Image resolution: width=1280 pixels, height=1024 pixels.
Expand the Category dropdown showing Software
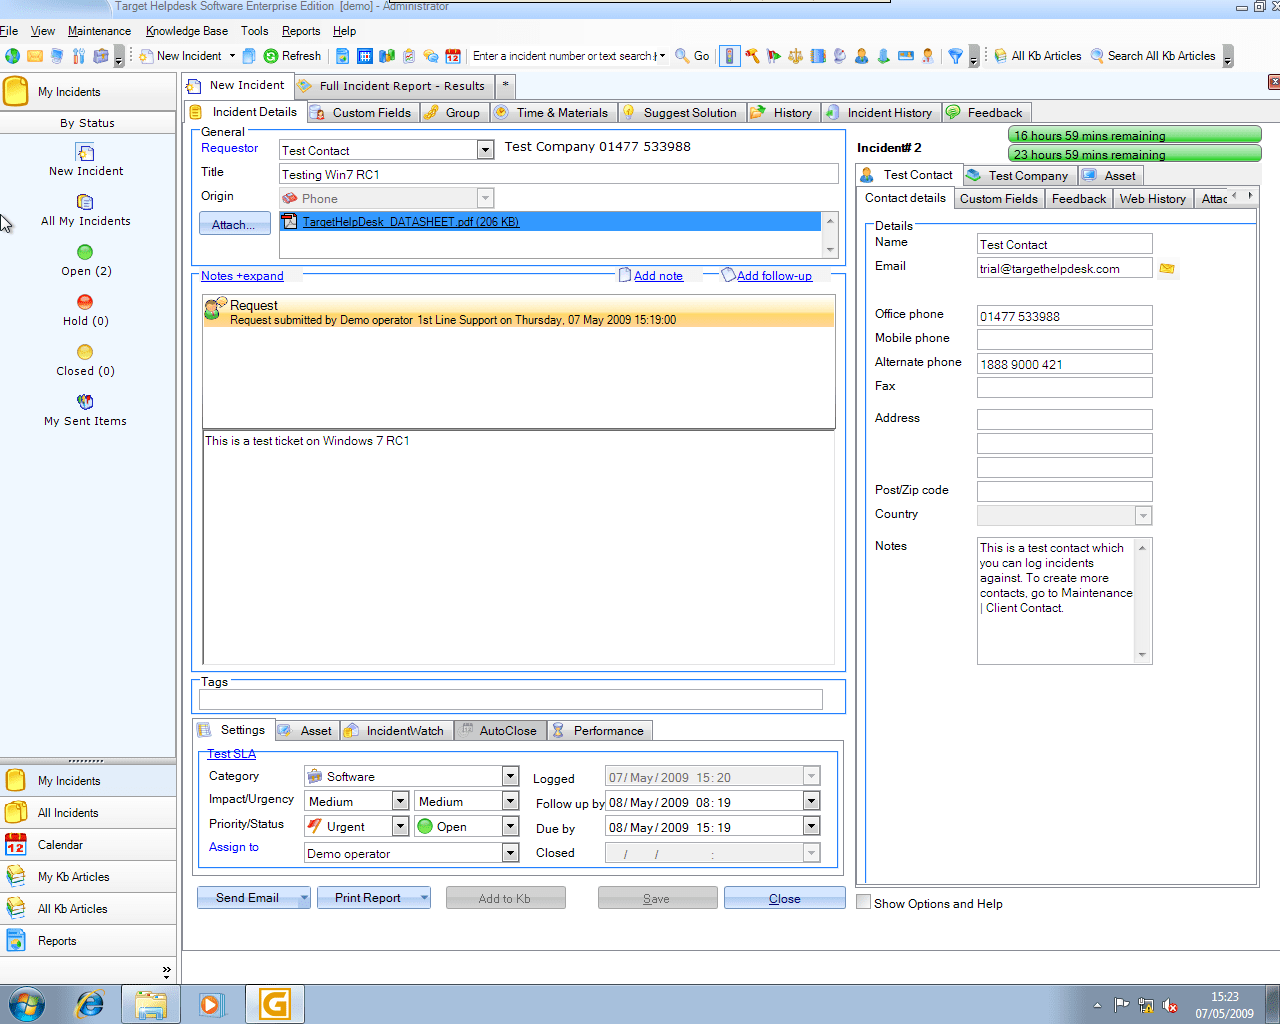510,775
